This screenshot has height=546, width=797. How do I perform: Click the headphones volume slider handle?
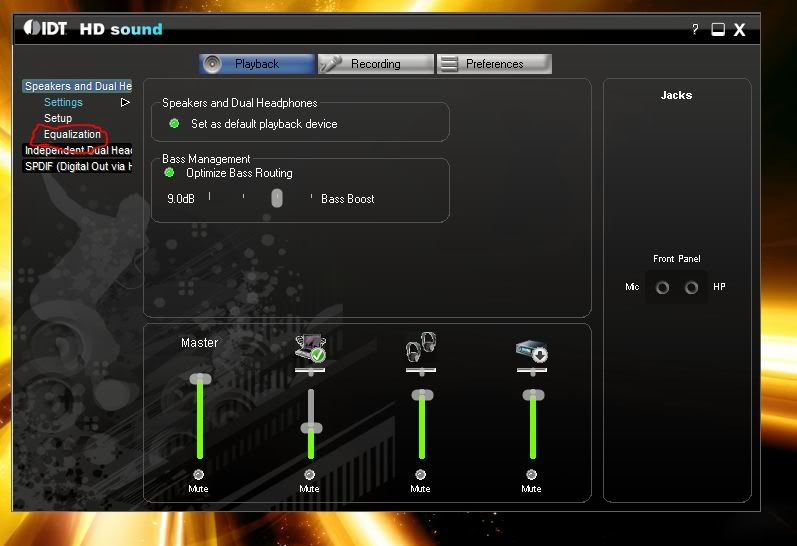(x=422, y=395)
